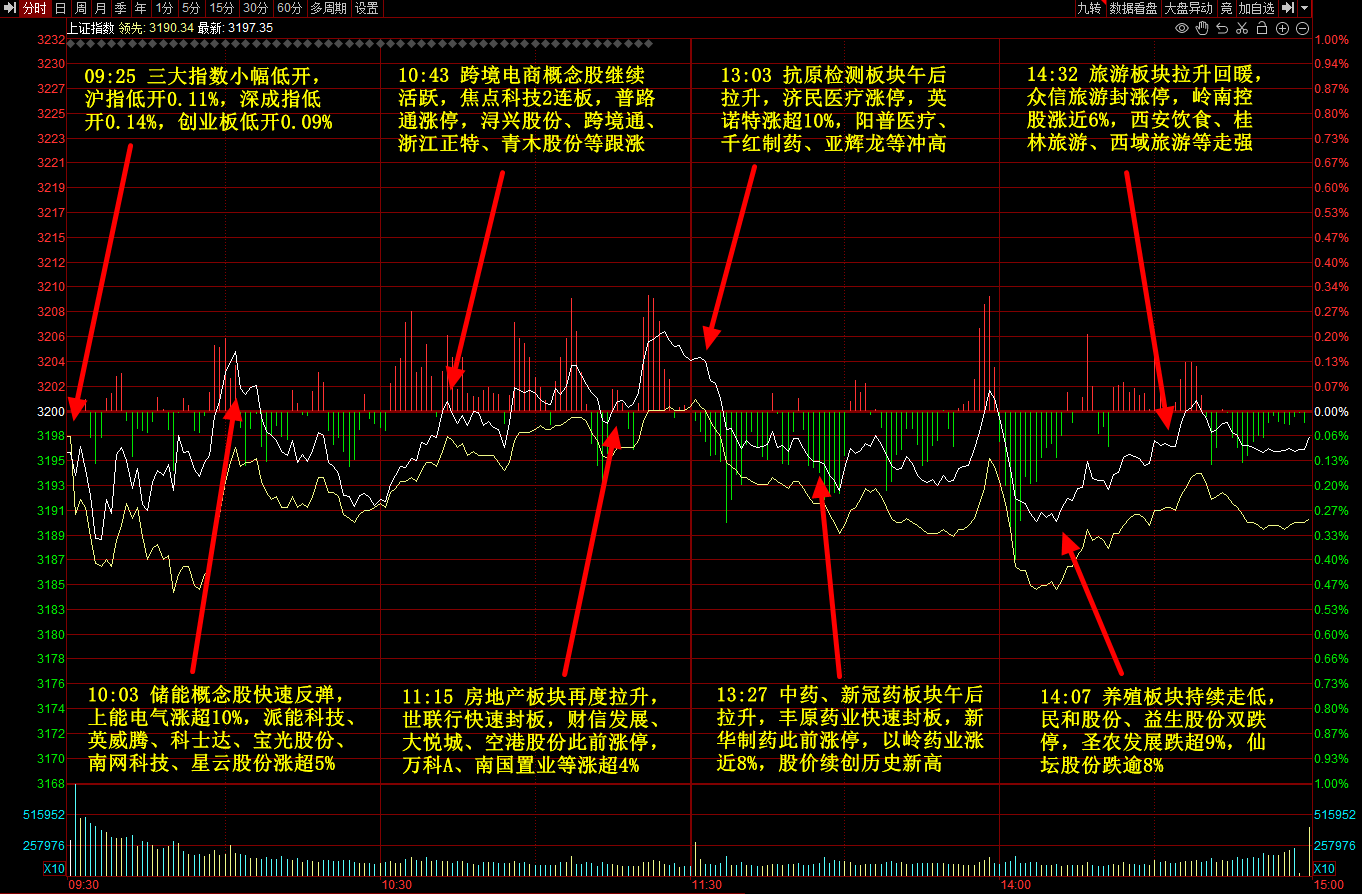The width and height of the screenshot is (1362, 894).
Task: Click the X10 volume scale label at bottom-left
Action: [x=53, y=868]
